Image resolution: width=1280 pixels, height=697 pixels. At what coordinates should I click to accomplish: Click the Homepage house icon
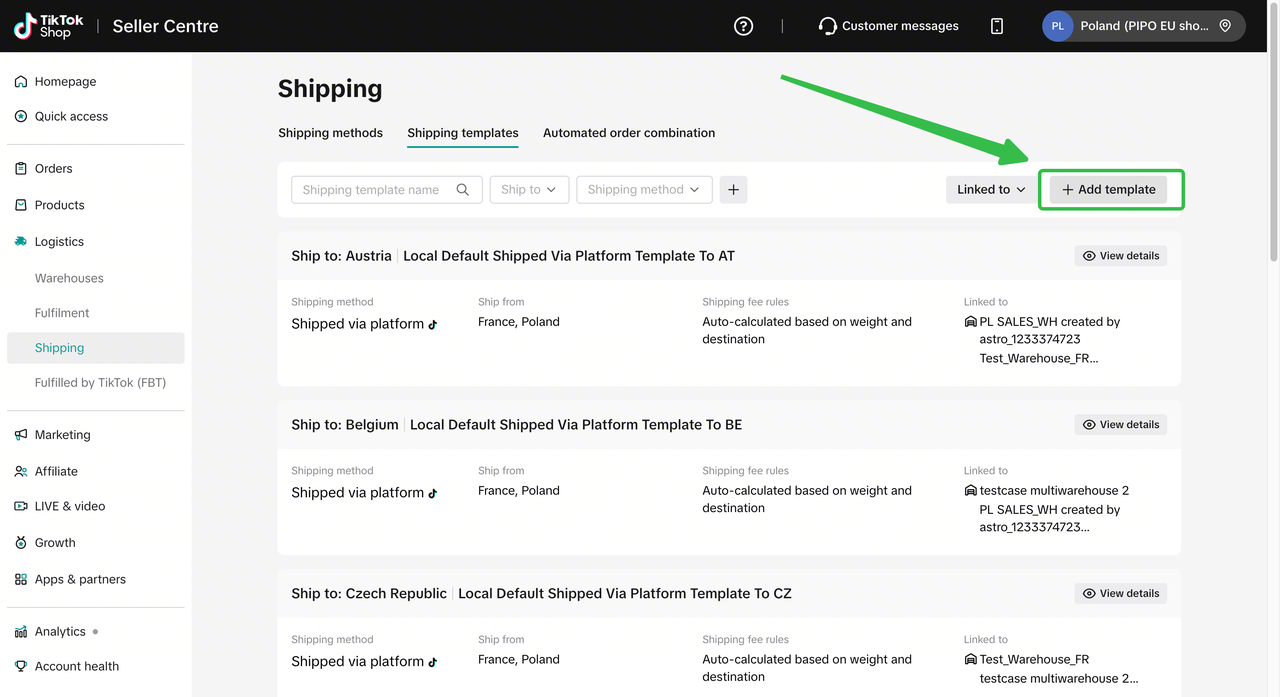(x=21, y=82)
